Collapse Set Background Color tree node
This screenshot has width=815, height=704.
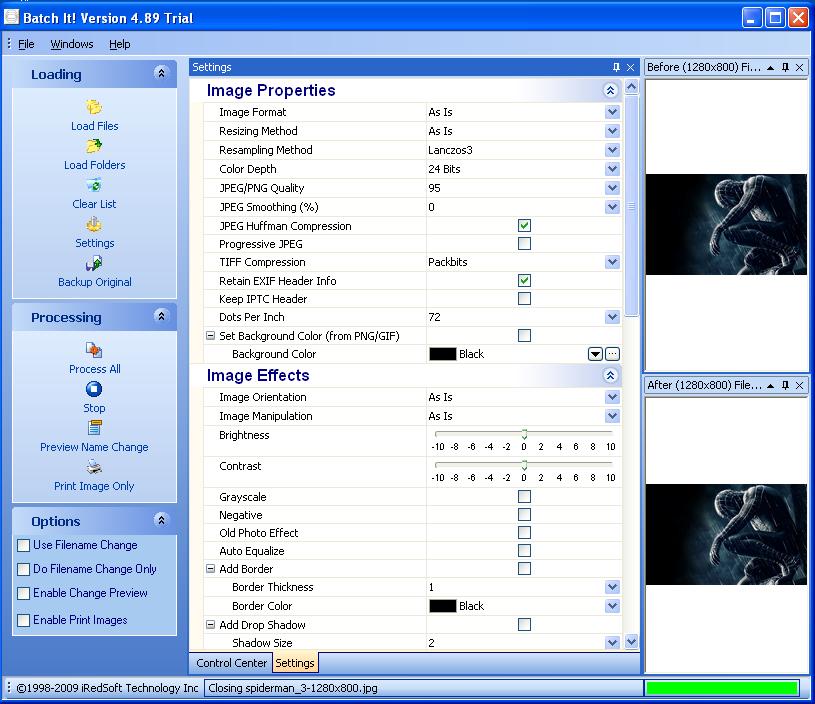[x=211, y=336]
